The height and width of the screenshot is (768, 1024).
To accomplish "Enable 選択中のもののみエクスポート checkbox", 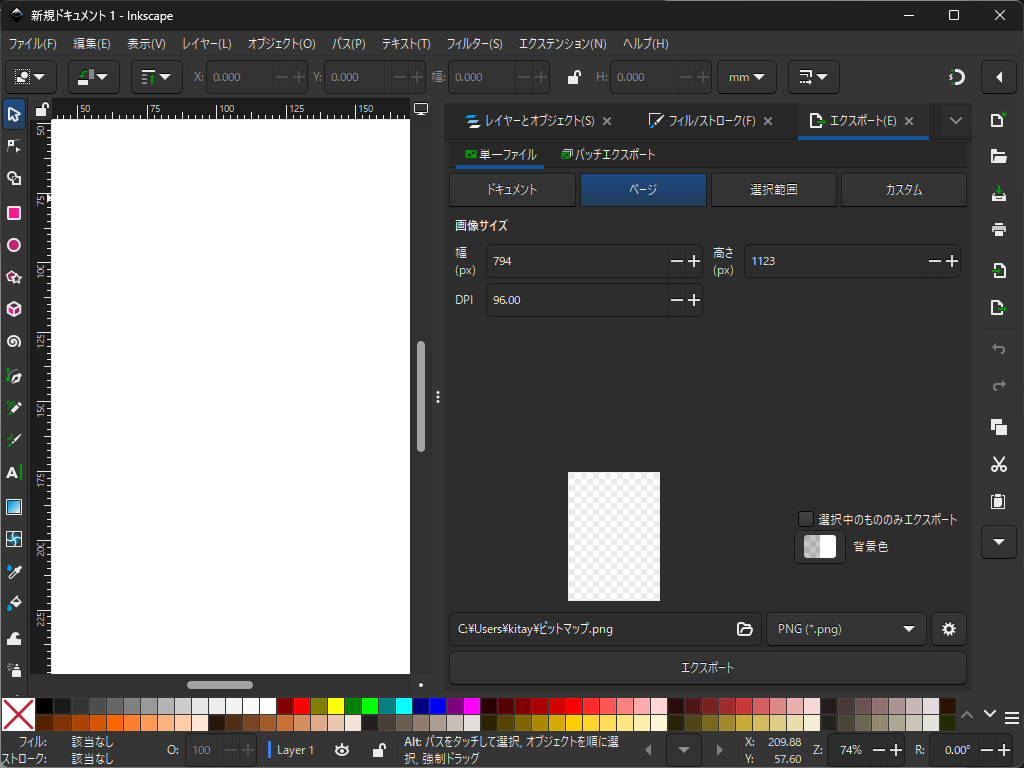I will 805,519.
